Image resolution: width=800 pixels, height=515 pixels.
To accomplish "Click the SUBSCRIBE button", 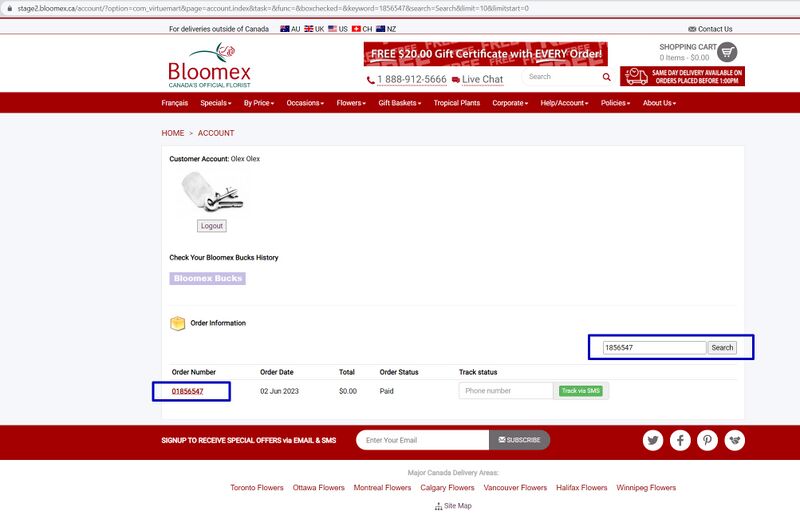I will pos(519,440).
